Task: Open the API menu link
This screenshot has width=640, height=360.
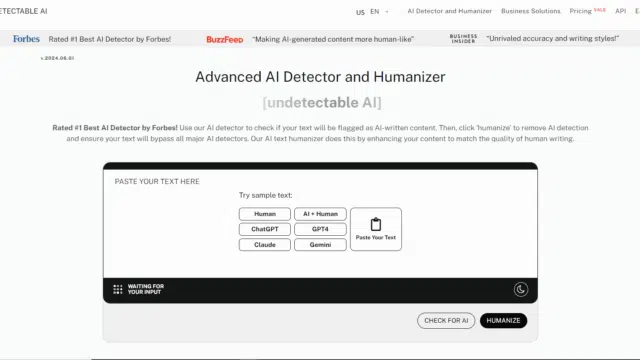Action: [x=620, y=11]
